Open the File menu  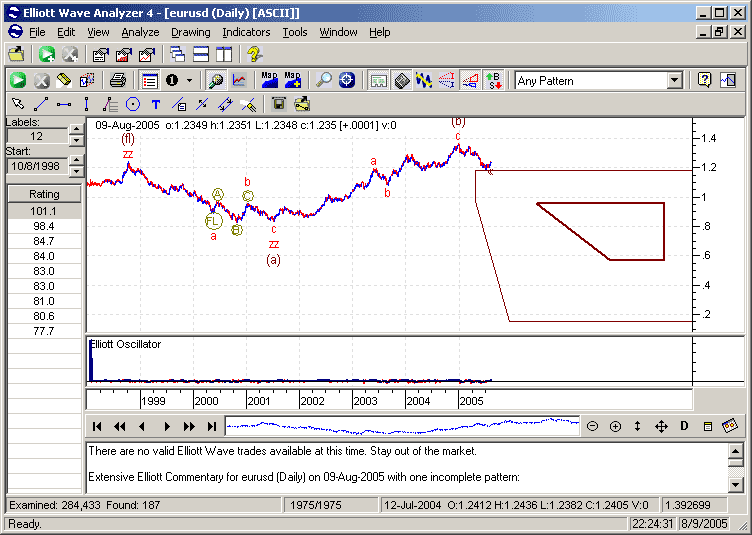[x=37, y=32]
